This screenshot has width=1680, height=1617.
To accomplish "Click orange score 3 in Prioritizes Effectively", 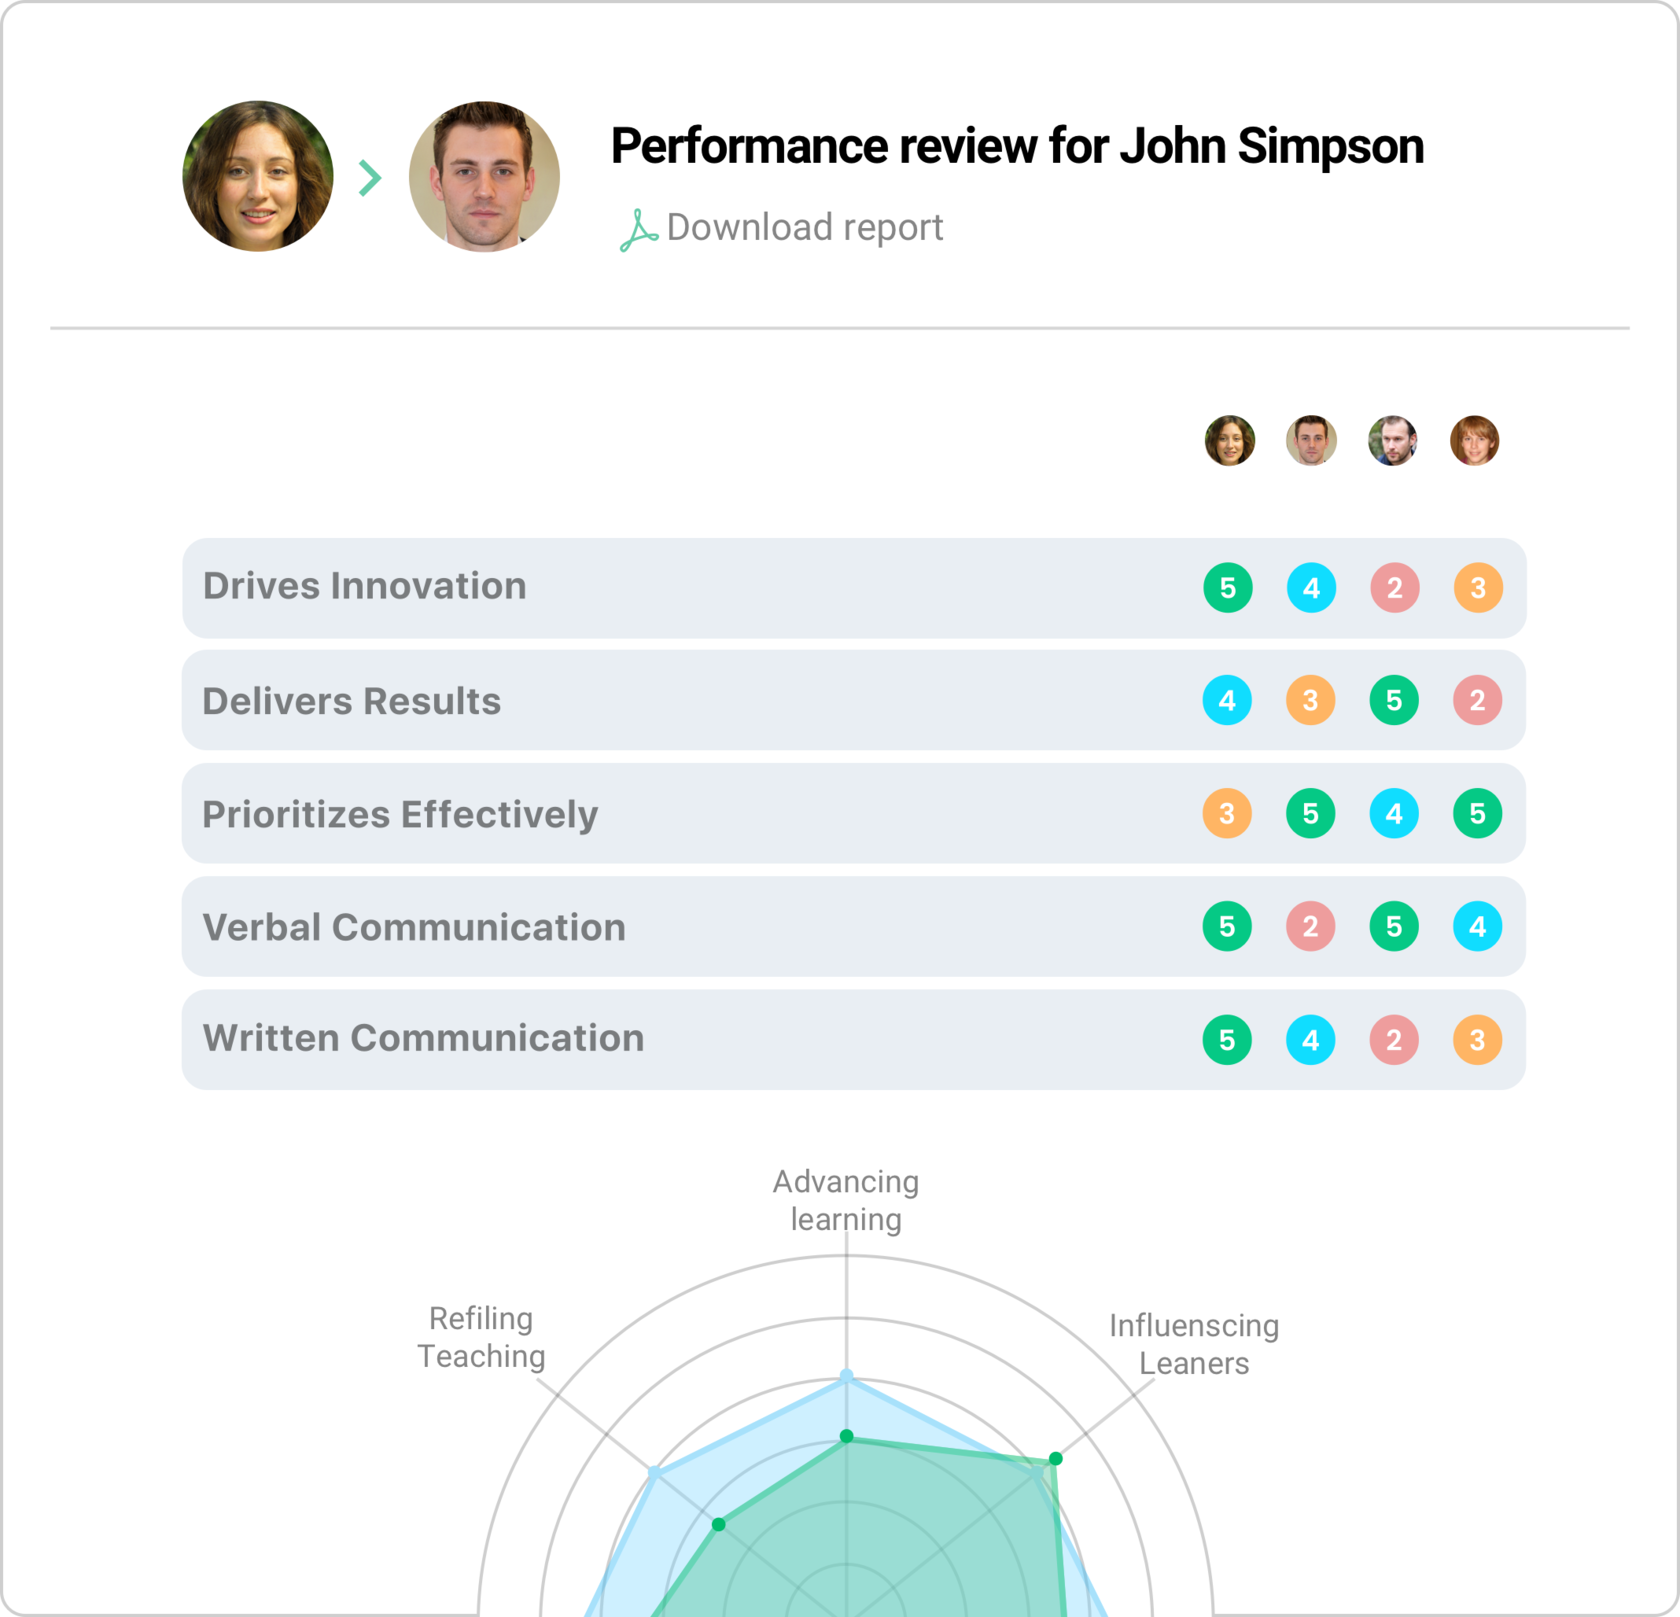I will coord(1227,814).
